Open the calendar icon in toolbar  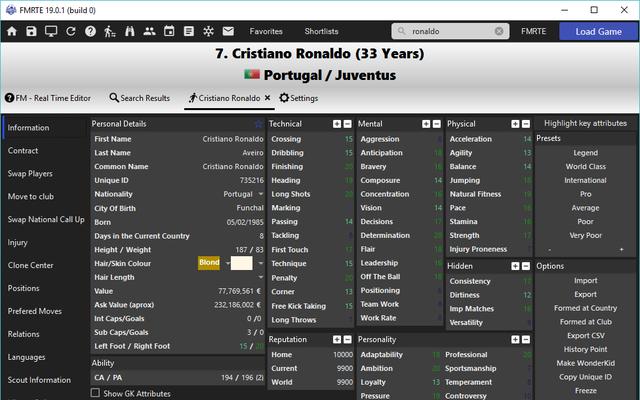coord(169,31)
